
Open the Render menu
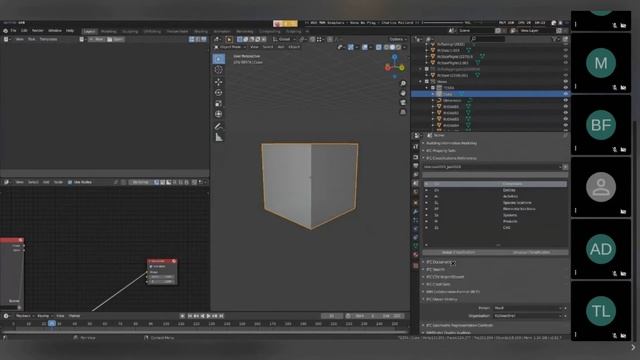click(38, 31)
